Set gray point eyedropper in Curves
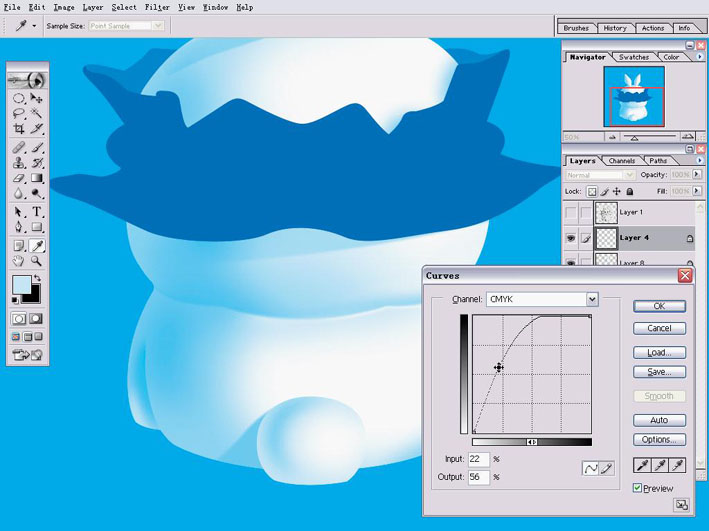Viewport: 709px width, 531px height. pos(660,465)
